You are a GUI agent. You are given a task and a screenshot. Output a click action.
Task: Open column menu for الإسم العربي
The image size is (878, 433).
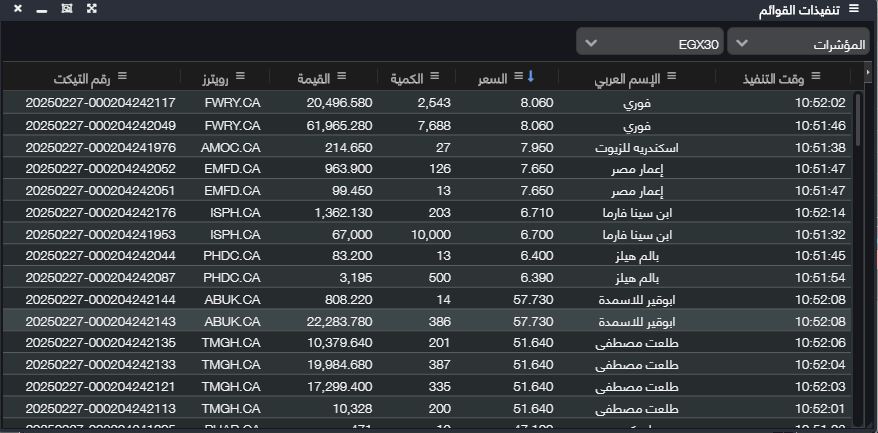click(672, 76)
